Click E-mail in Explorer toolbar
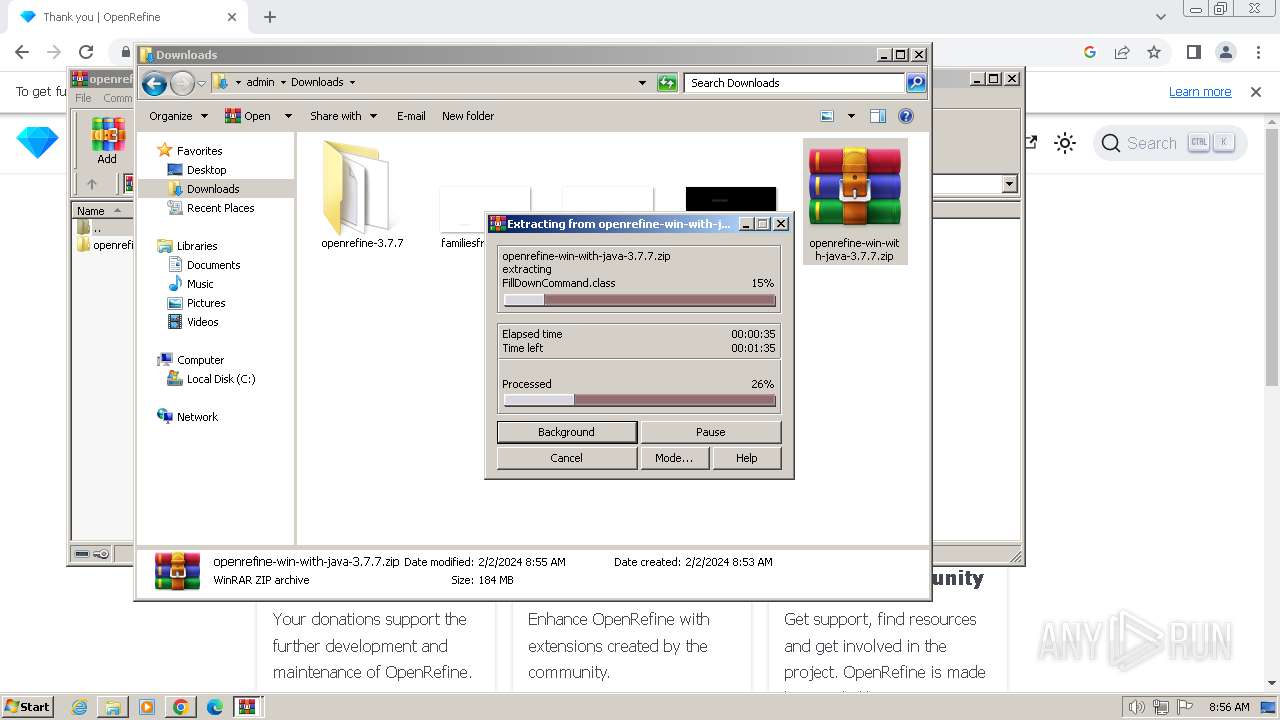The height and width of the screenshot is (720, 1280). point(411,116)
